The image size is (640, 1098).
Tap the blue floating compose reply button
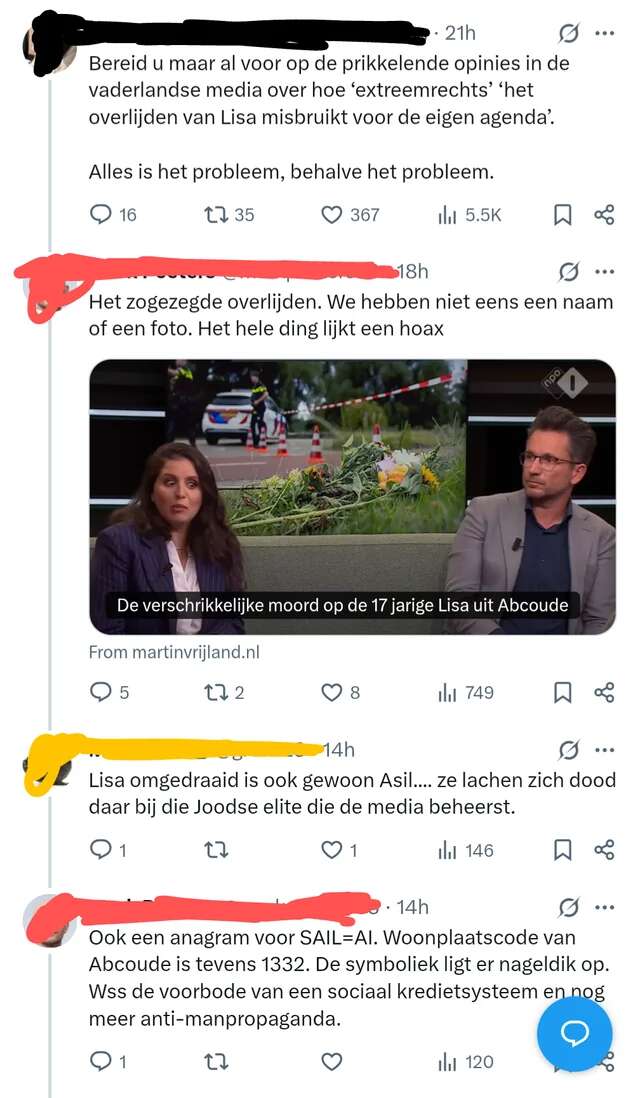tap(574, 1034)
